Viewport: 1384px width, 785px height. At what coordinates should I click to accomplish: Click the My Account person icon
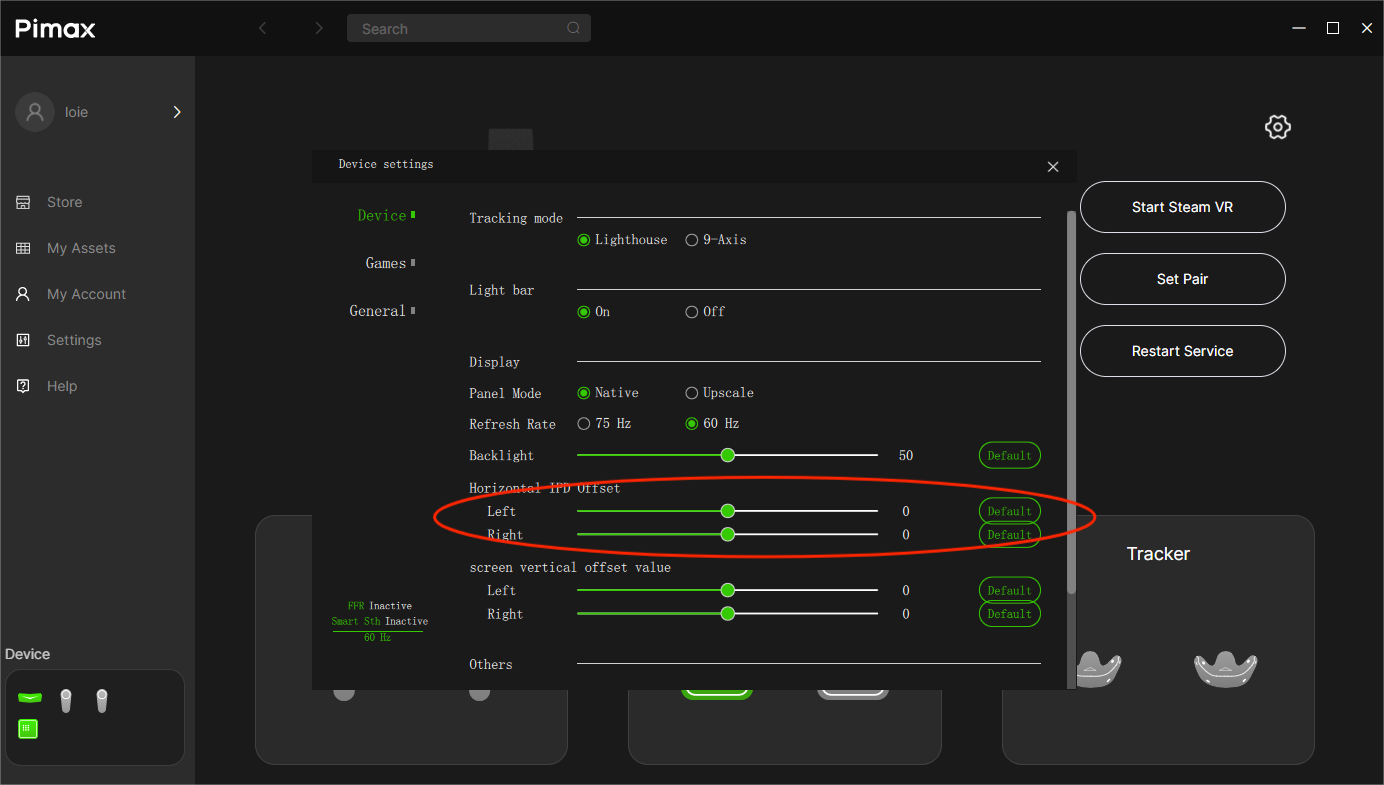pyautogui.click(x=23, y=294)
